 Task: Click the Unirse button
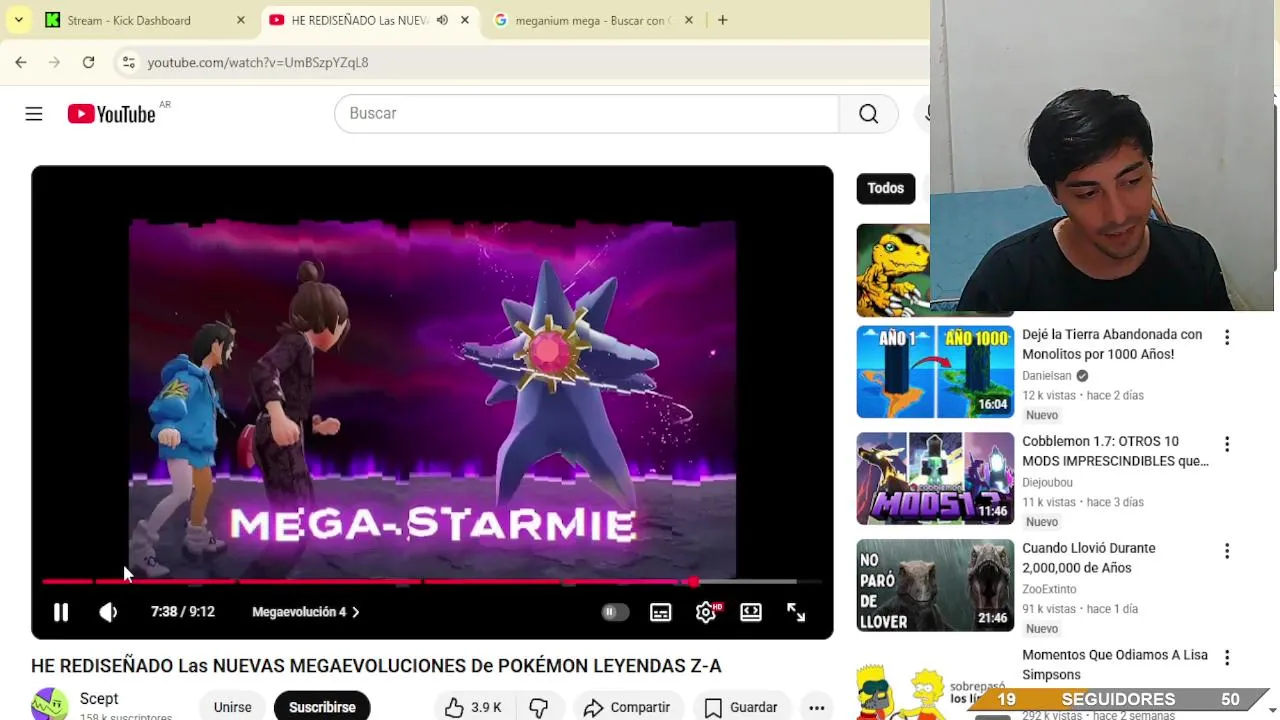(232, 707)
